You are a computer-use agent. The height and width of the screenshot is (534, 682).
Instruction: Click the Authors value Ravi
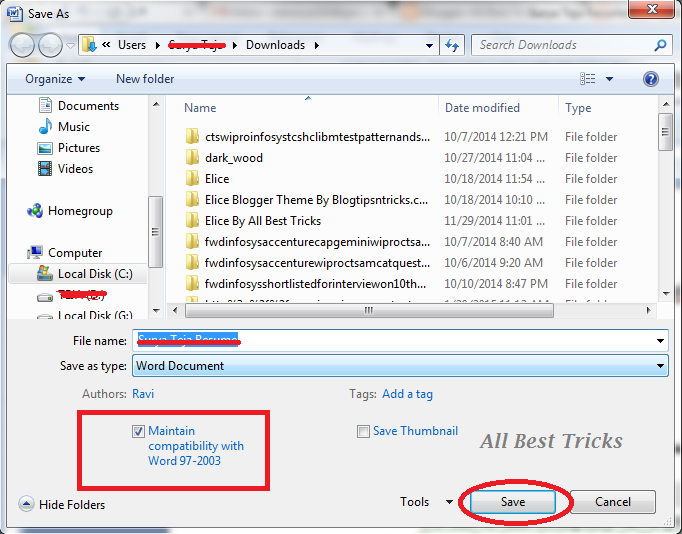point(143,394)
